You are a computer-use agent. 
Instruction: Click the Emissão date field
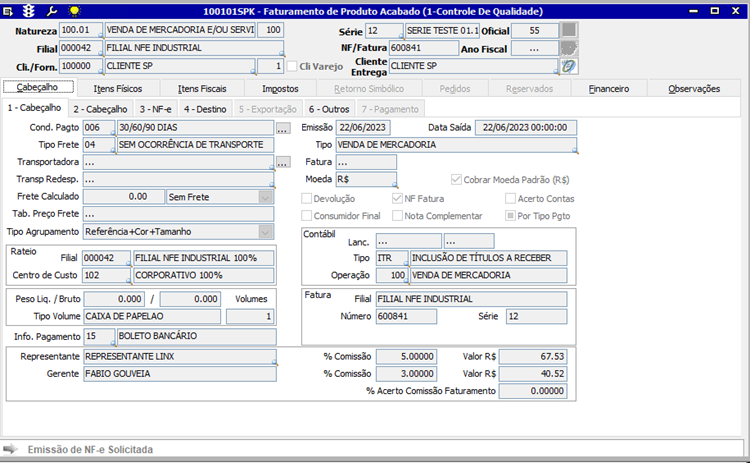point(363,128)
